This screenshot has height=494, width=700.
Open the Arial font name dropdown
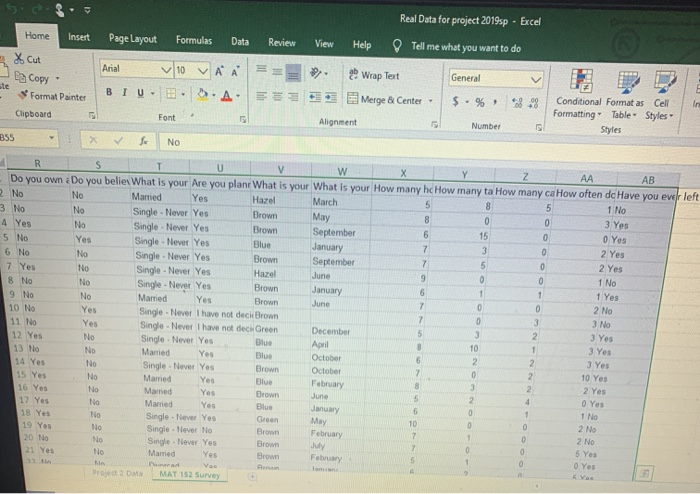pyautogui.click(x=166, y=70)
